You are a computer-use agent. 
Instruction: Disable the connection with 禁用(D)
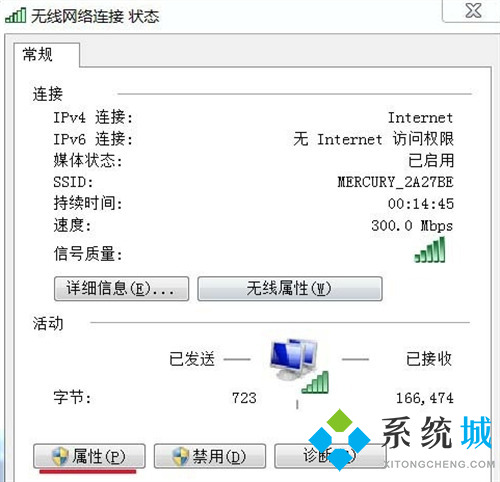pyautogui.click(x=210, y=456)
